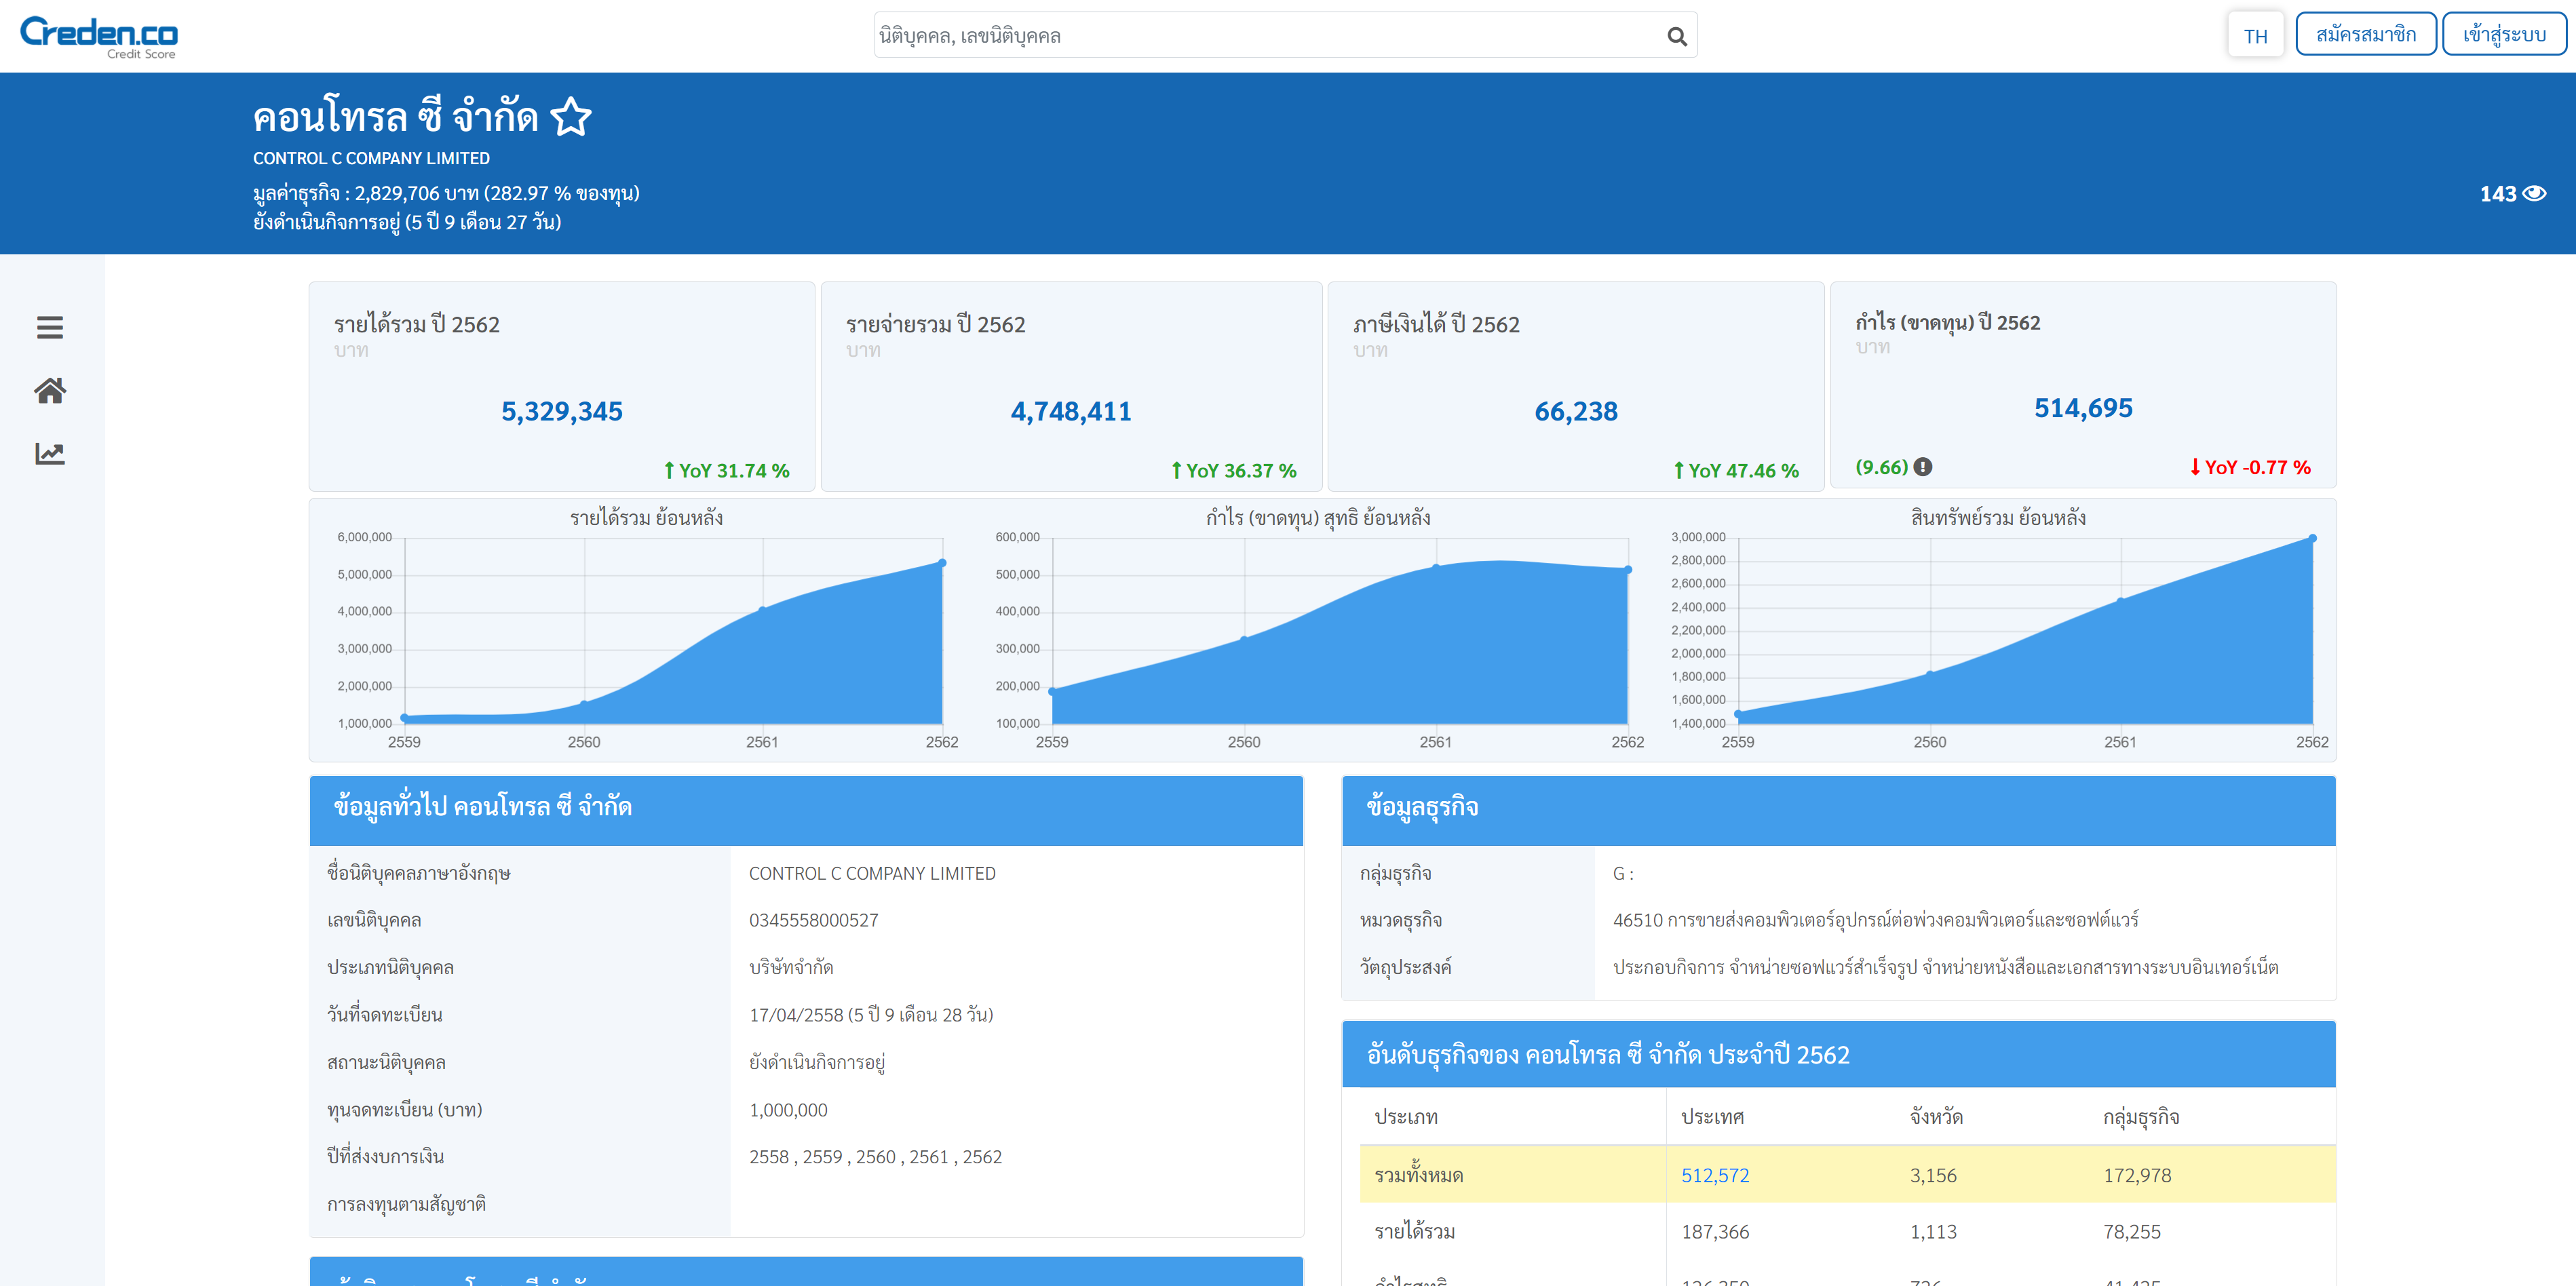This screenshot has height=1286, width=2576.
Task: Click the อันดับธุรกิจ ranking panel header
Action: click(x=1838, y=1054)
